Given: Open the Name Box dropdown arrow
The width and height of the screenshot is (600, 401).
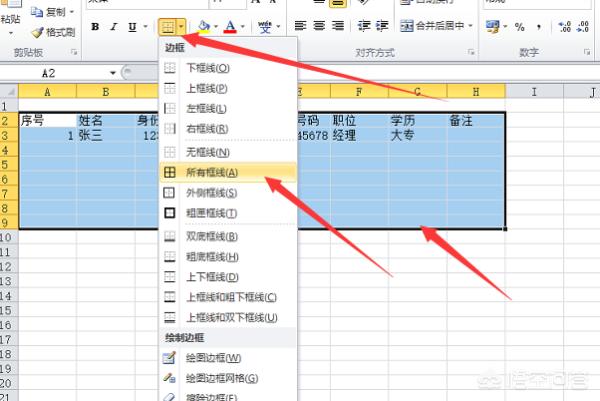Looking at the screenshot, I should 112,73.
